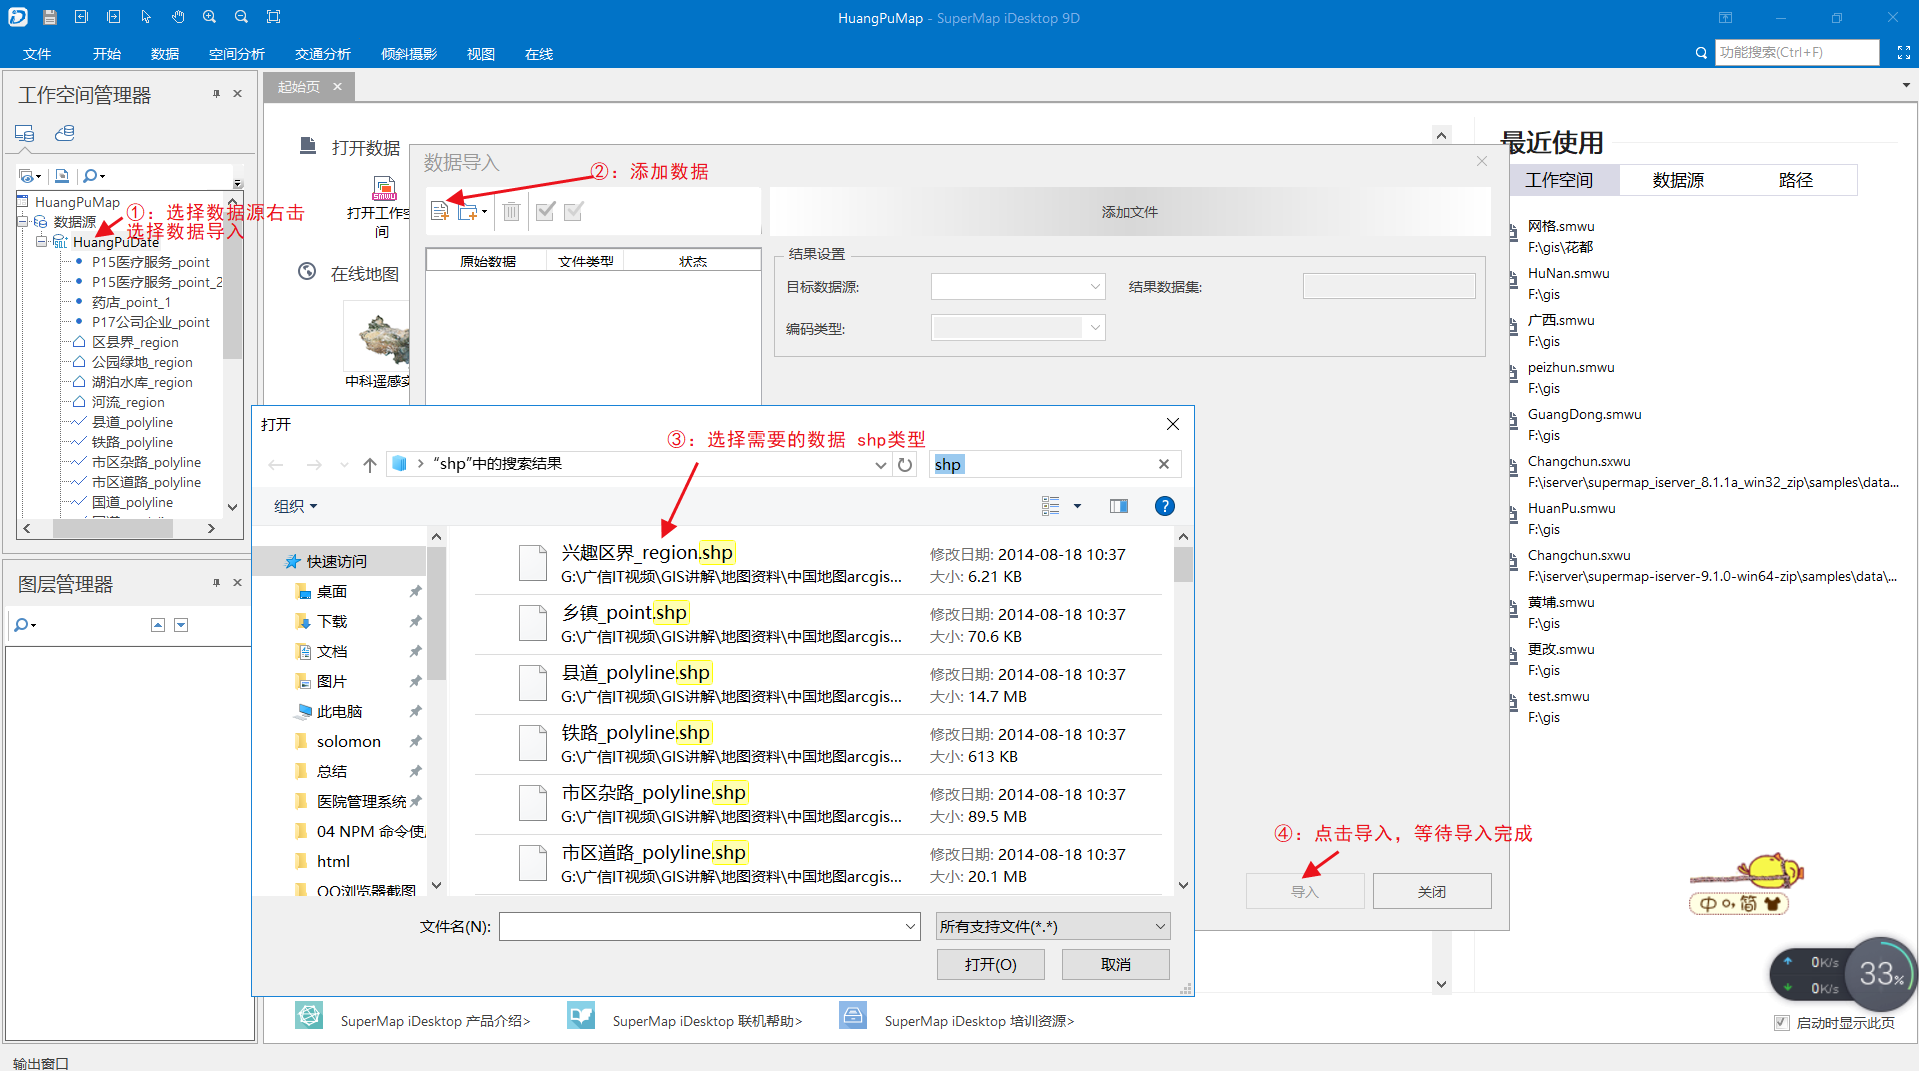Click the search icon in workspace manager
This screenshot has height=1071, width=1919.
click(89, 176)
